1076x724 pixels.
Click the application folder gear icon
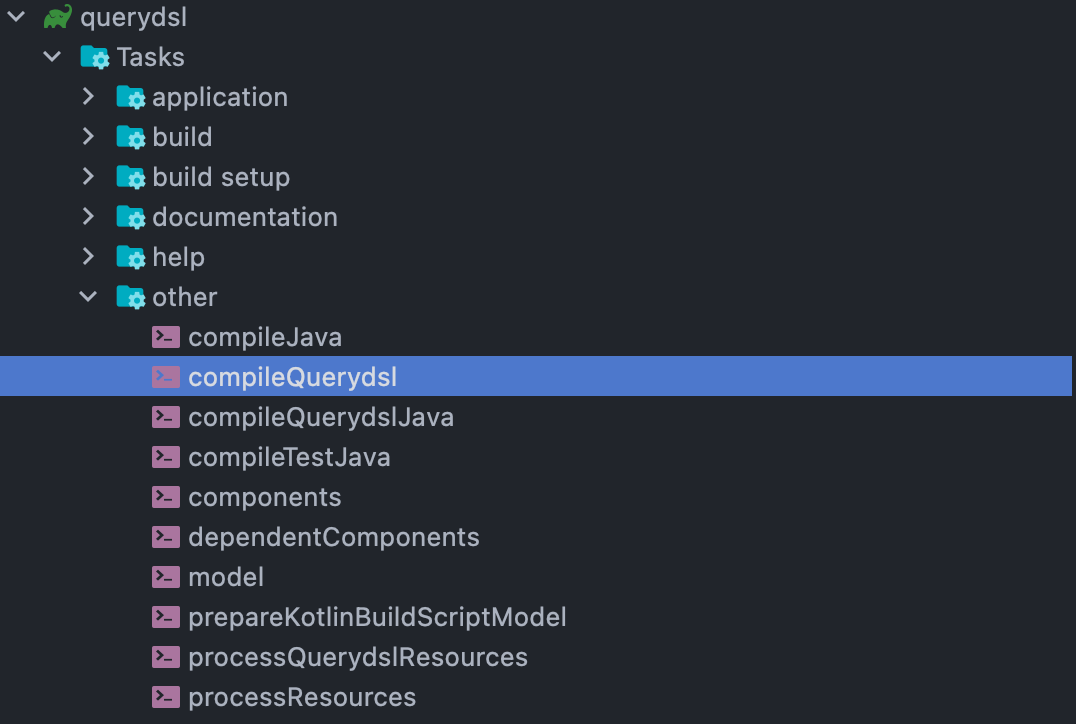click(x=130, y=97)
